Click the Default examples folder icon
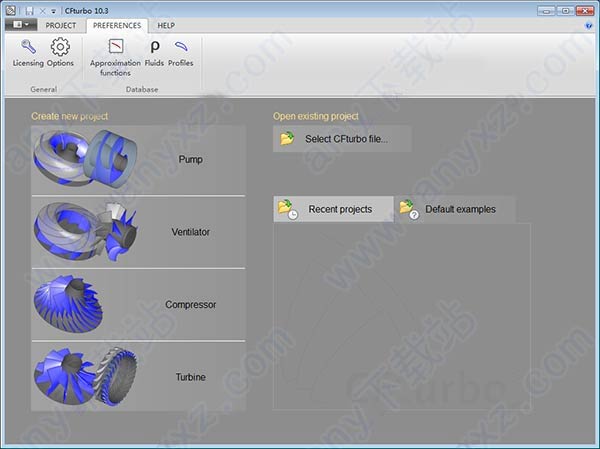The width and height of the screenshot is (600, 449). click(x=409, y=209)
